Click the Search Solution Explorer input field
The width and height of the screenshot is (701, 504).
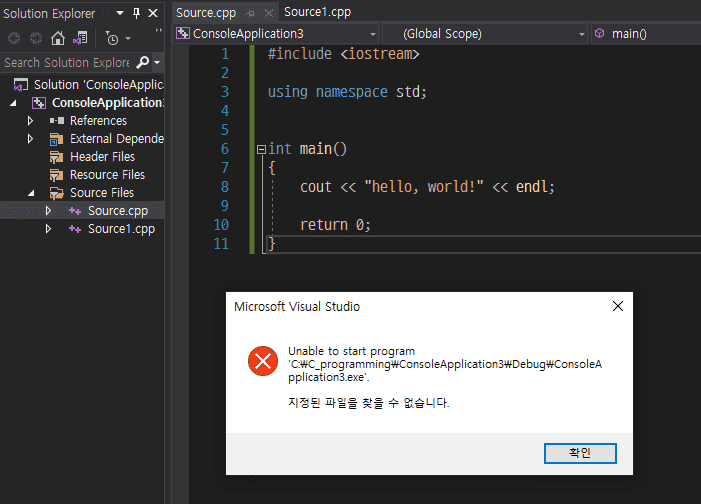[x=67, y=63]
